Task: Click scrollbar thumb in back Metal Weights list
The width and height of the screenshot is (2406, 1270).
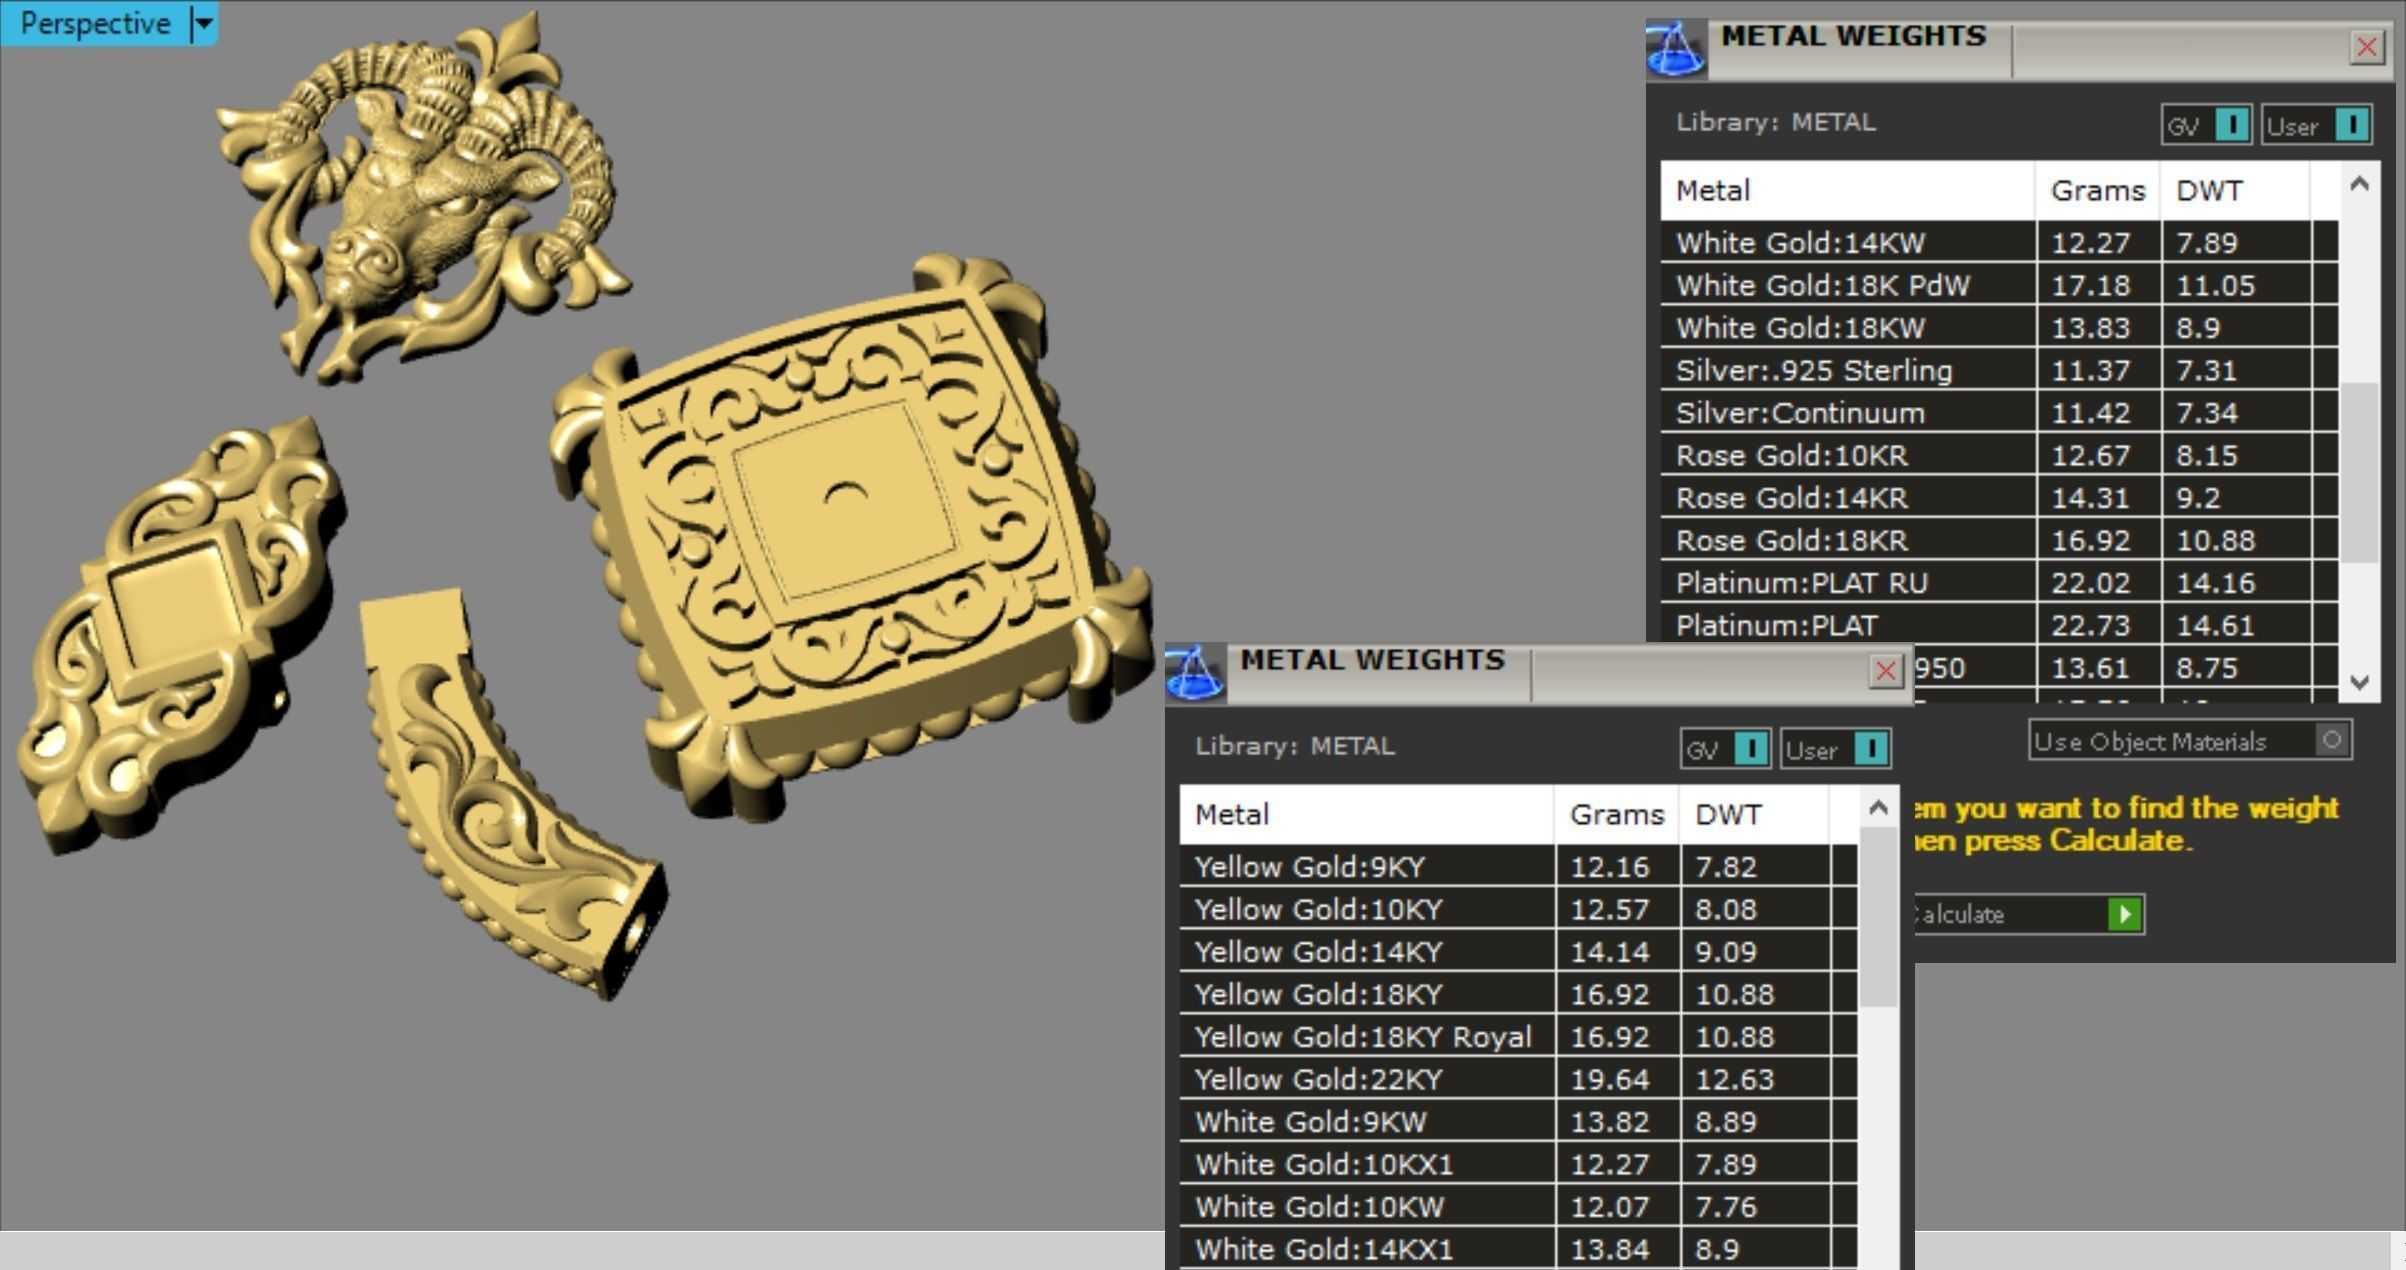Action: (x=2360, y=472)
